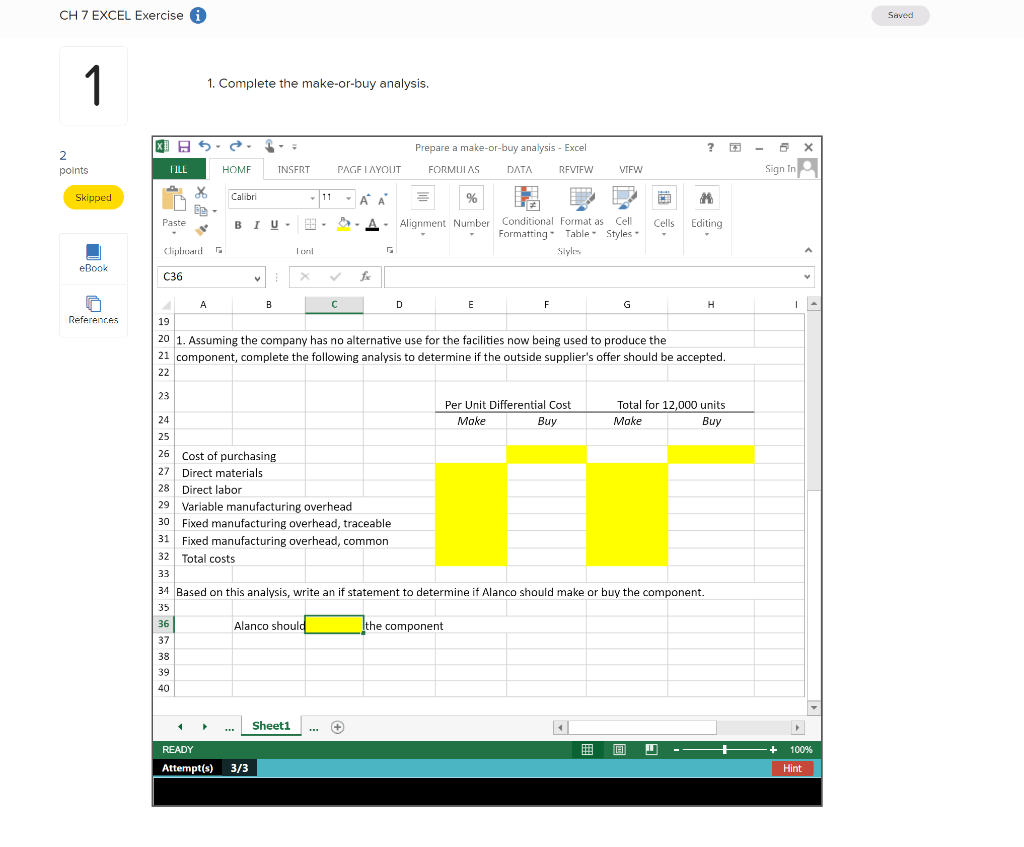
Task: Expand the Name Box C36 dropdown
Action: click(x=257, y=278)
